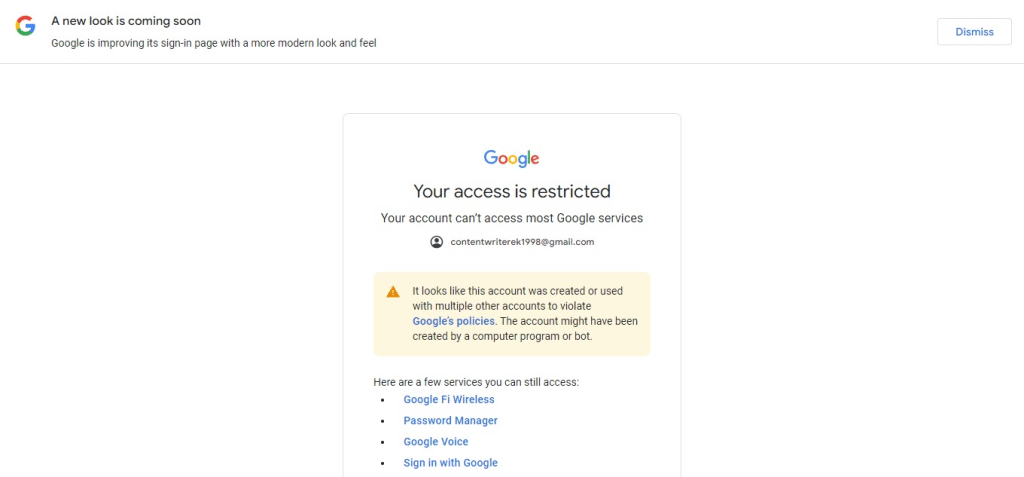Viewport: 1024px width, 477px height.
Task: Click "Your account can't access most" subtitle
Action: 512,218
